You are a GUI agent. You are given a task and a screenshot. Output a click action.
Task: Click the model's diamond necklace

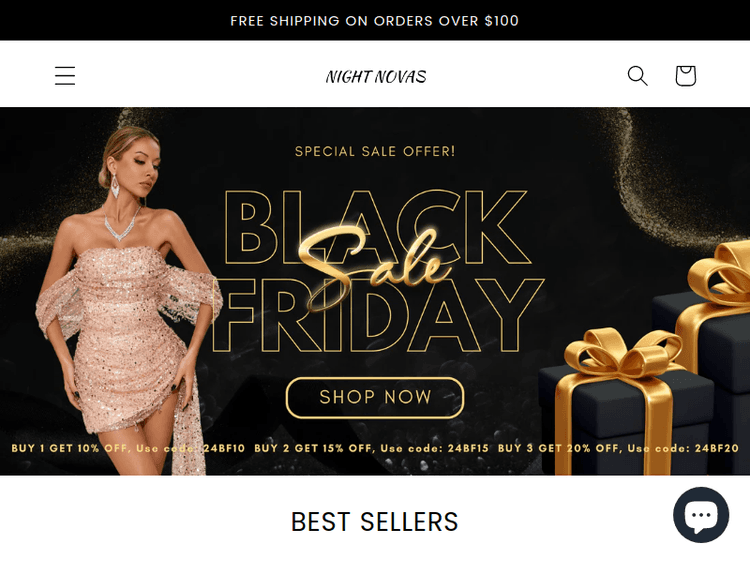121,224
